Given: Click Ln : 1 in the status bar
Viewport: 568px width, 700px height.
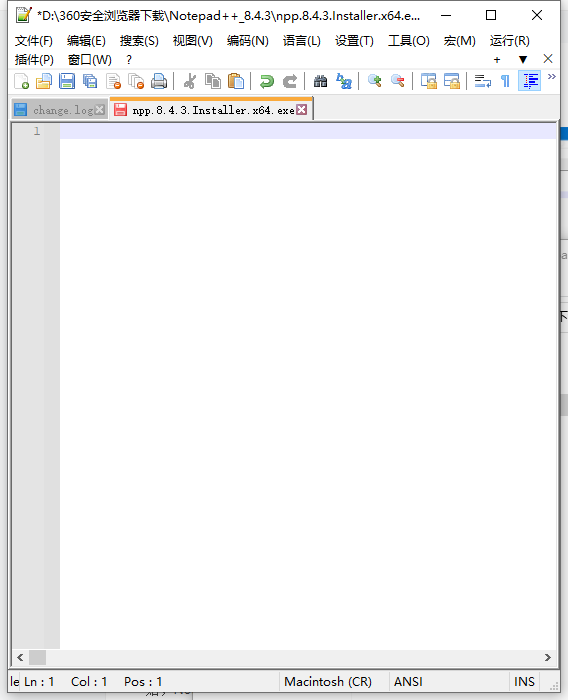Looking at the screenshot, I should click(39, 682).
